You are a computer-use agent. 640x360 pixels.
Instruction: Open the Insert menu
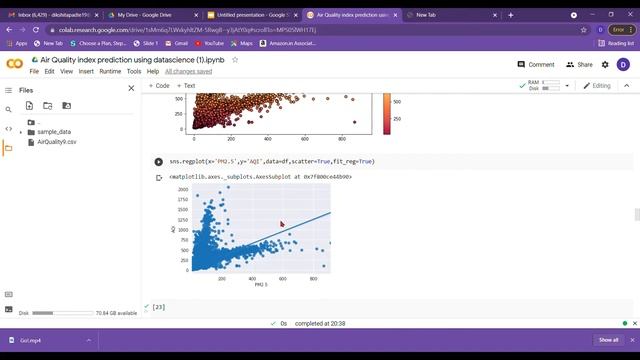(x=86, y=71)
